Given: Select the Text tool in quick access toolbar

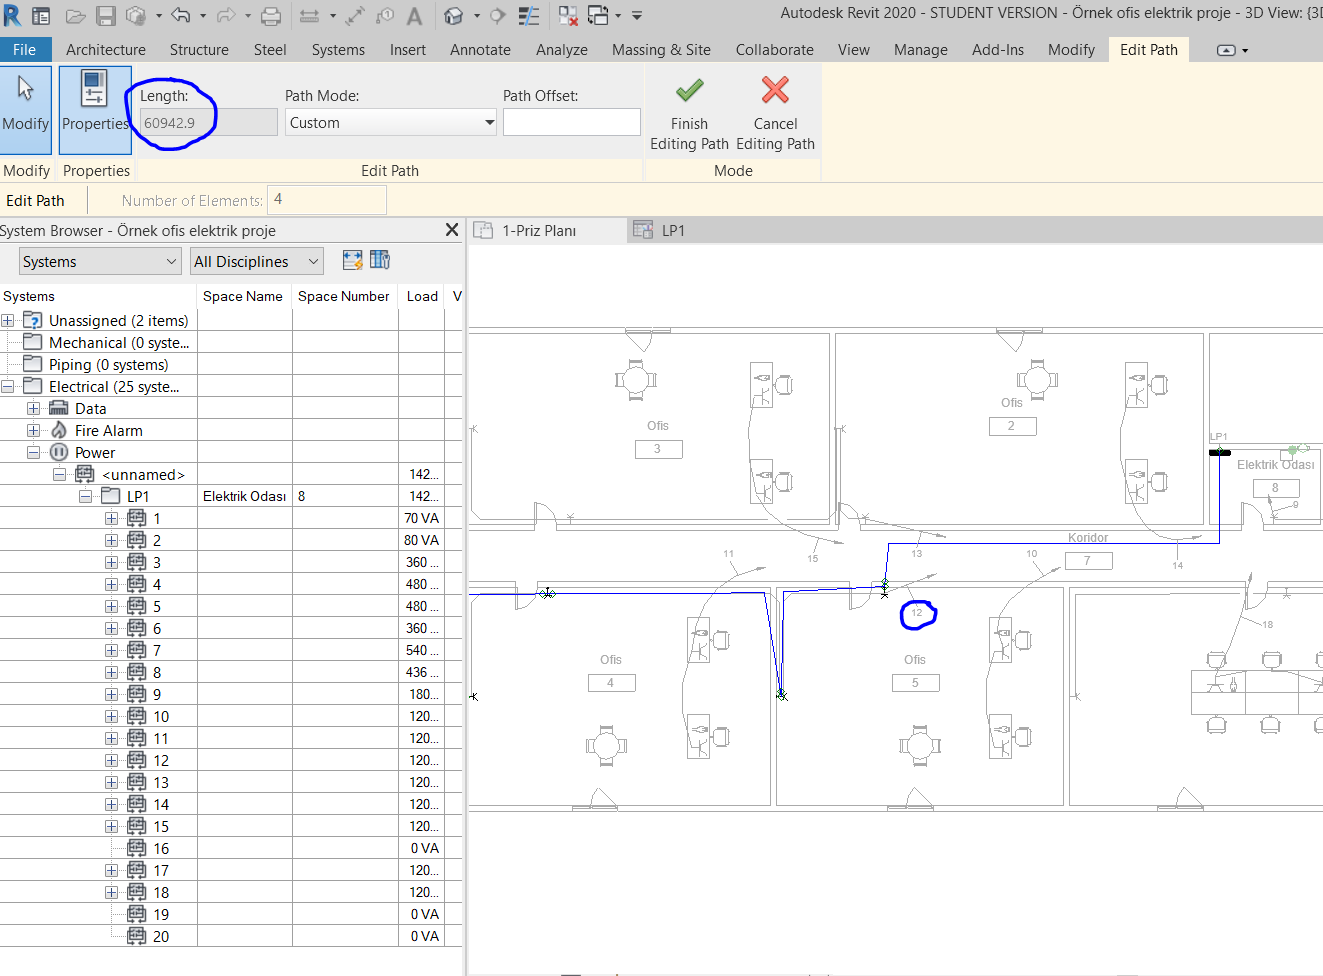Looking at the screenshot, I should [x=414, y=16].
